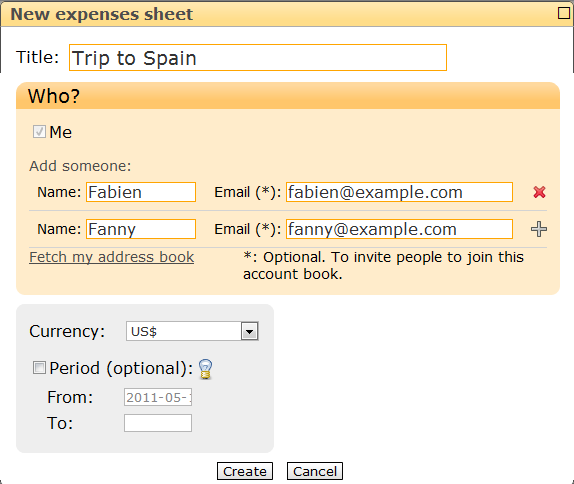The width and height of the screenshot is (574, 484).
Task: Edit the fabien@example.com email field
Action: point(399,192)
